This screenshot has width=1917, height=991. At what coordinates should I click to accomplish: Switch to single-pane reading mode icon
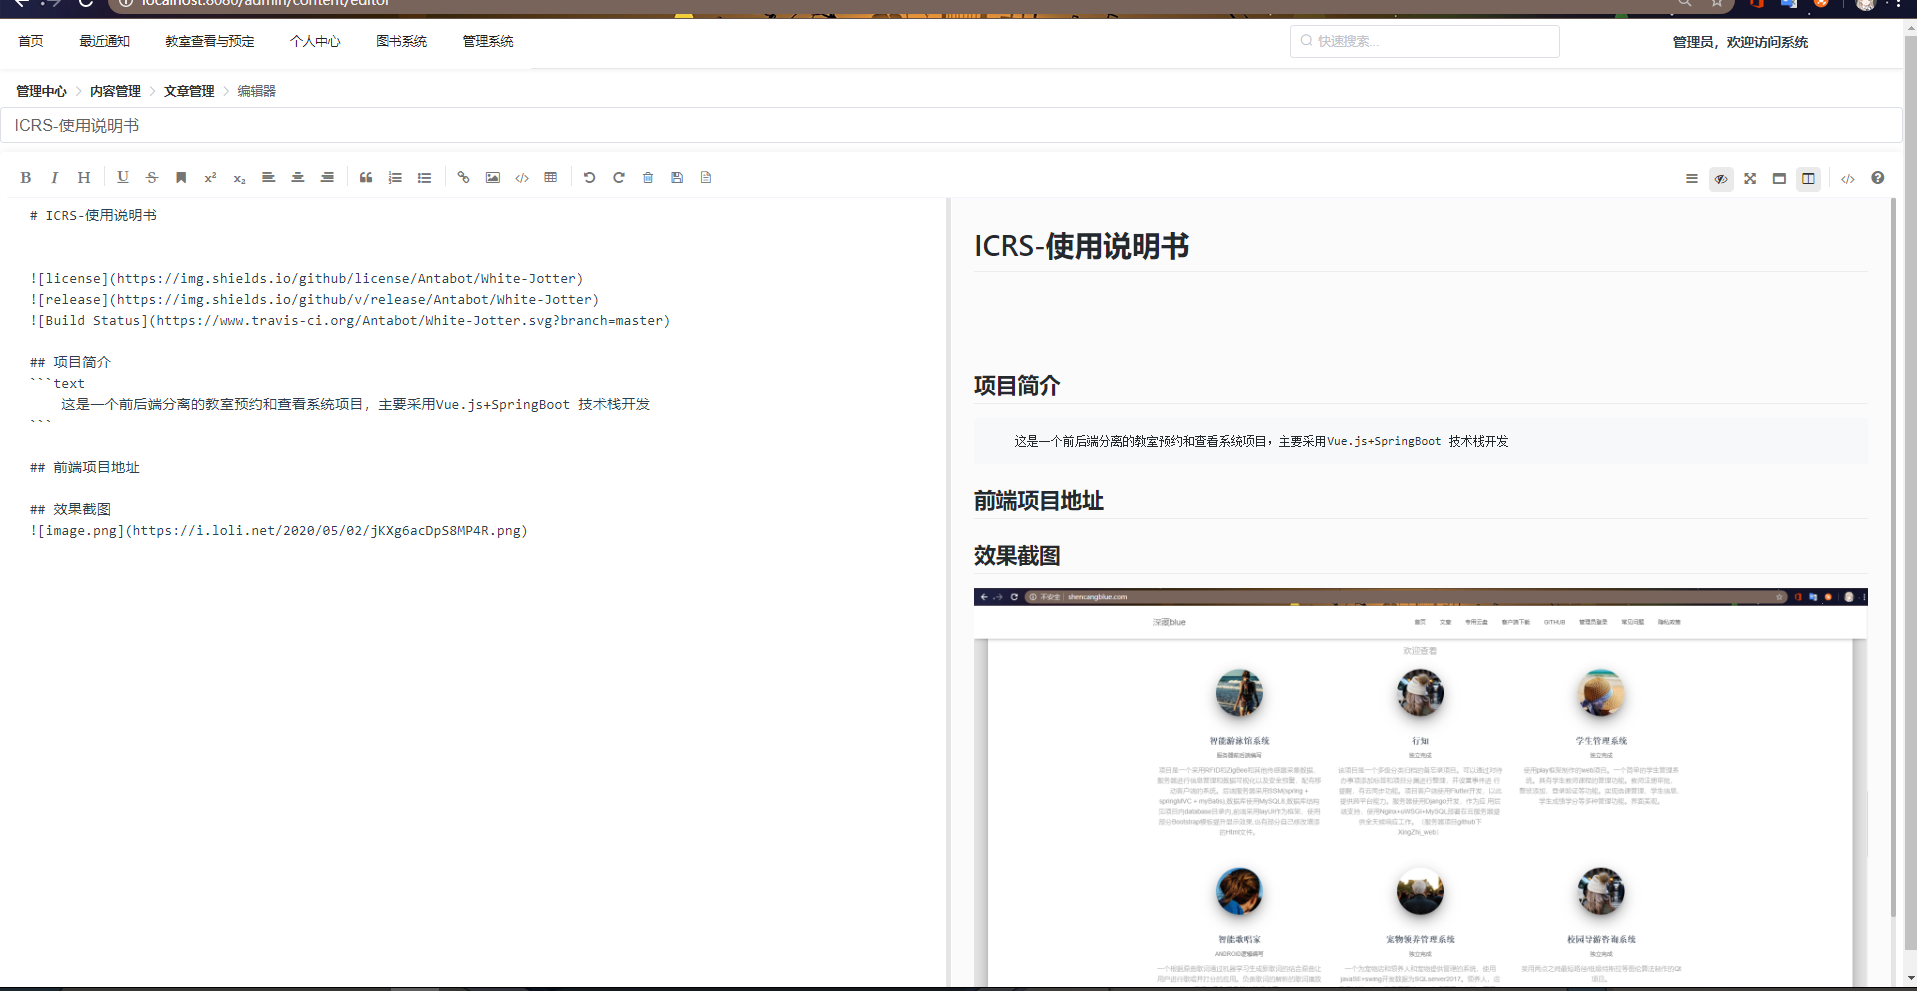1779,179
